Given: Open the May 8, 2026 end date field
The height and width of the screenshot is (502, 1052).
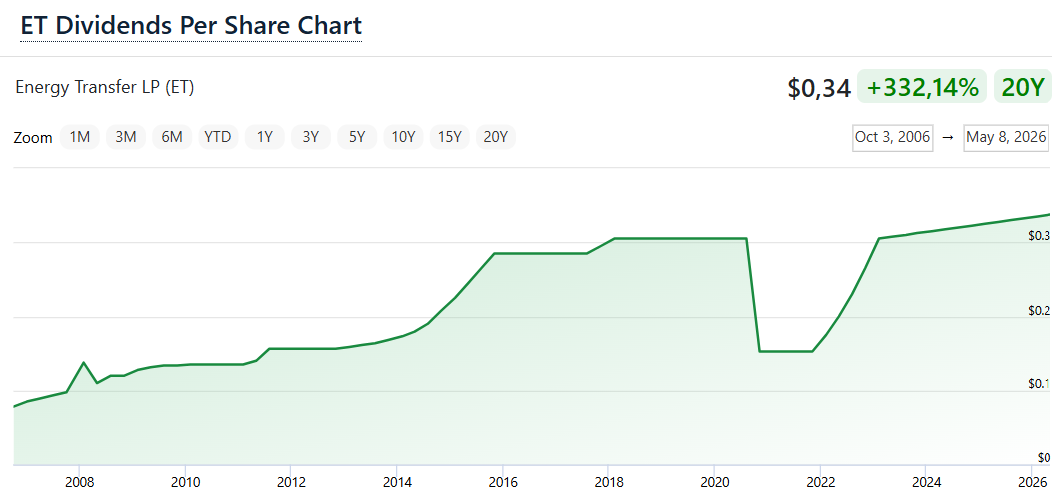Looking at the screenshot, I should point(1006,138).
